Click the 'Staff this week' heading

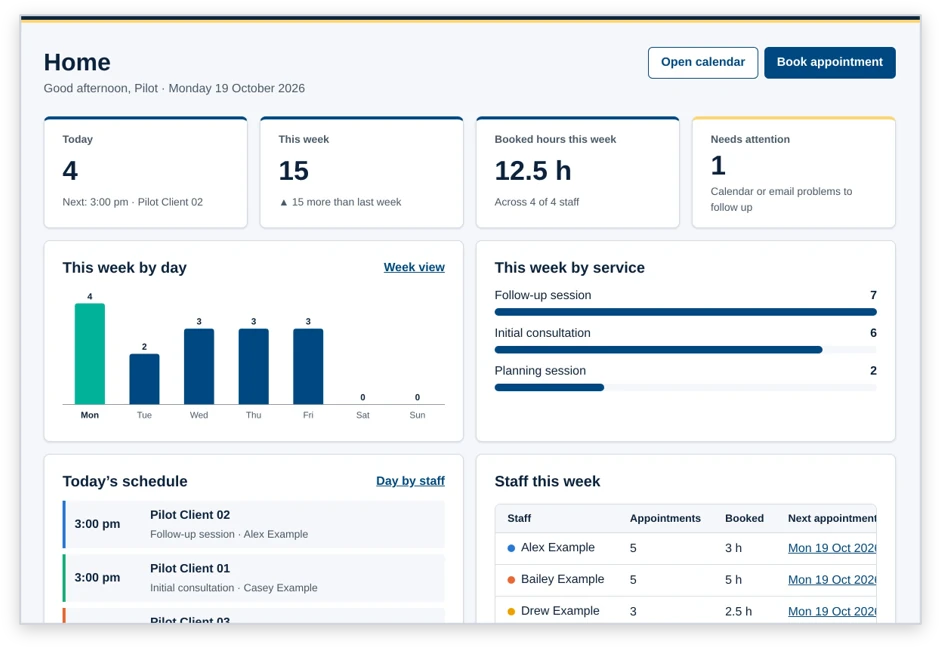[x=547, y=481]
